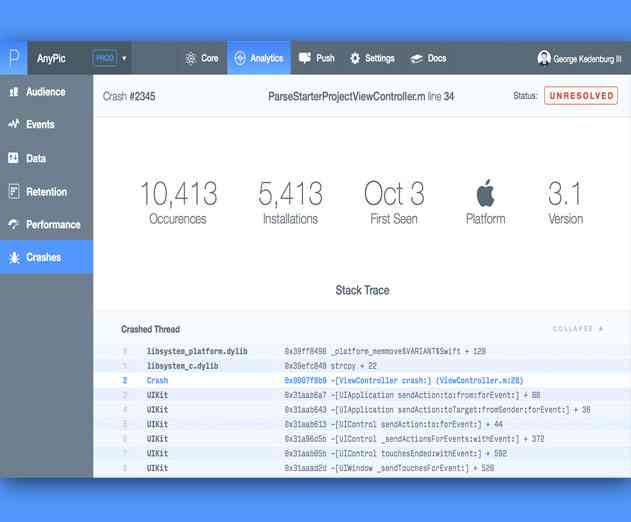The width and height of the screenshot is (631, 522).
Task: Click ParseStarterProjectViewController.m line 34 heading
Action: click(361, 97)
